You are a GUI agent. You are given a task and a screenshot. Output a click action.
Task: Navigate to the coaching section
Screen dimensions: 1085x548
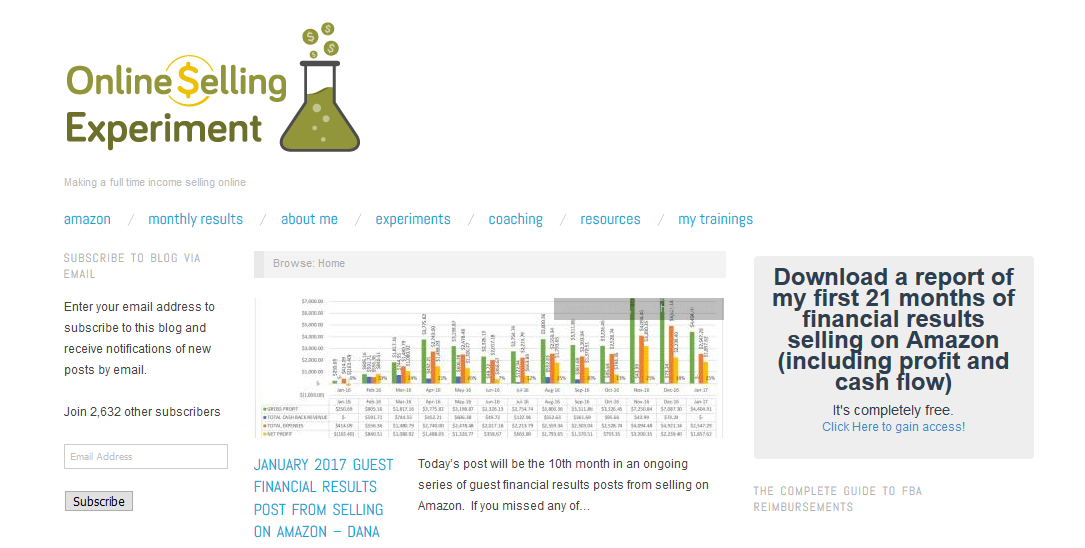pos(515,219)
